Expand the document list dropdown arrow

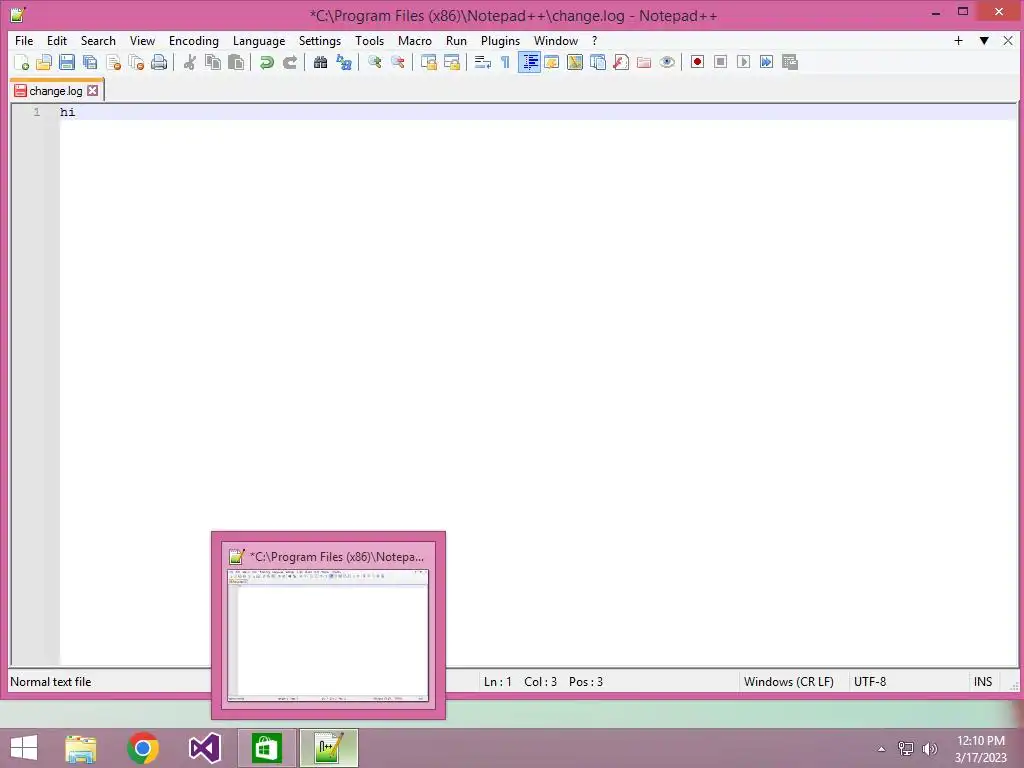pyautogui.click(x=984, y=40)
